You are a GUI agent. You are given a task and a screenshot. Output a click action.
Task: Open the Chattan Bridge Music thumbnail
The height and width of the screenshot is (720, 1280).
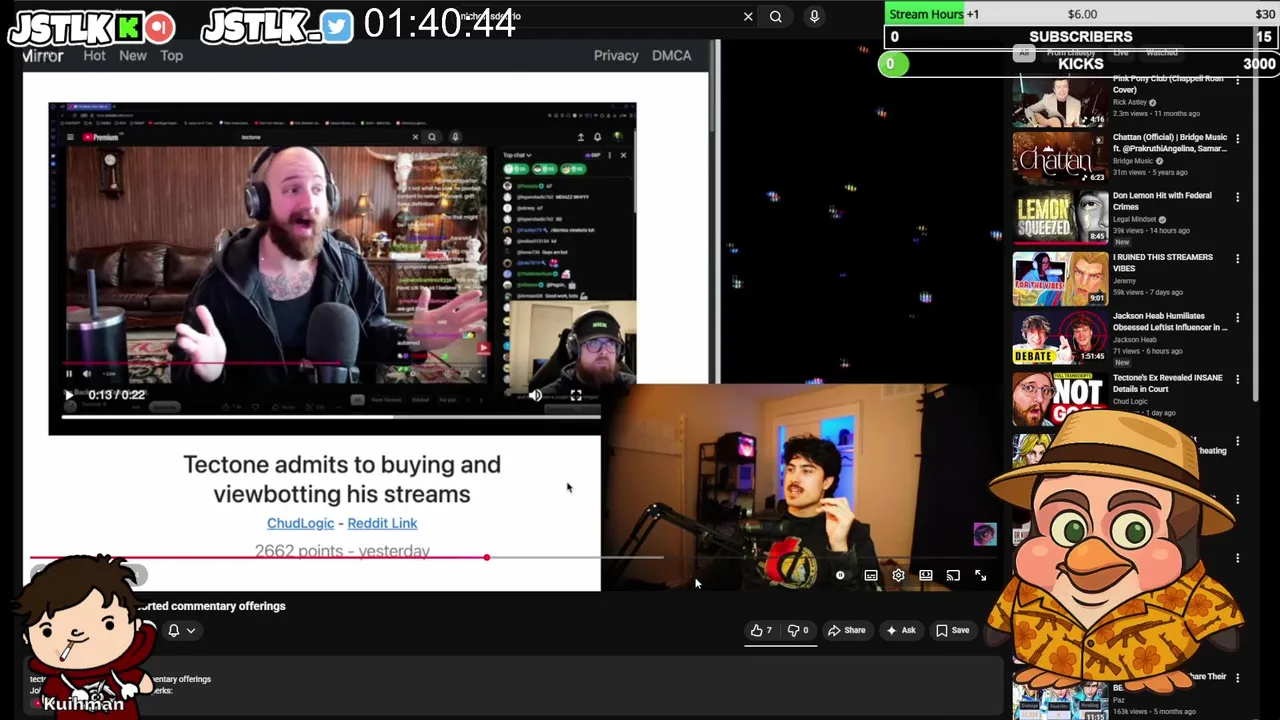[x=1060, y=158]
